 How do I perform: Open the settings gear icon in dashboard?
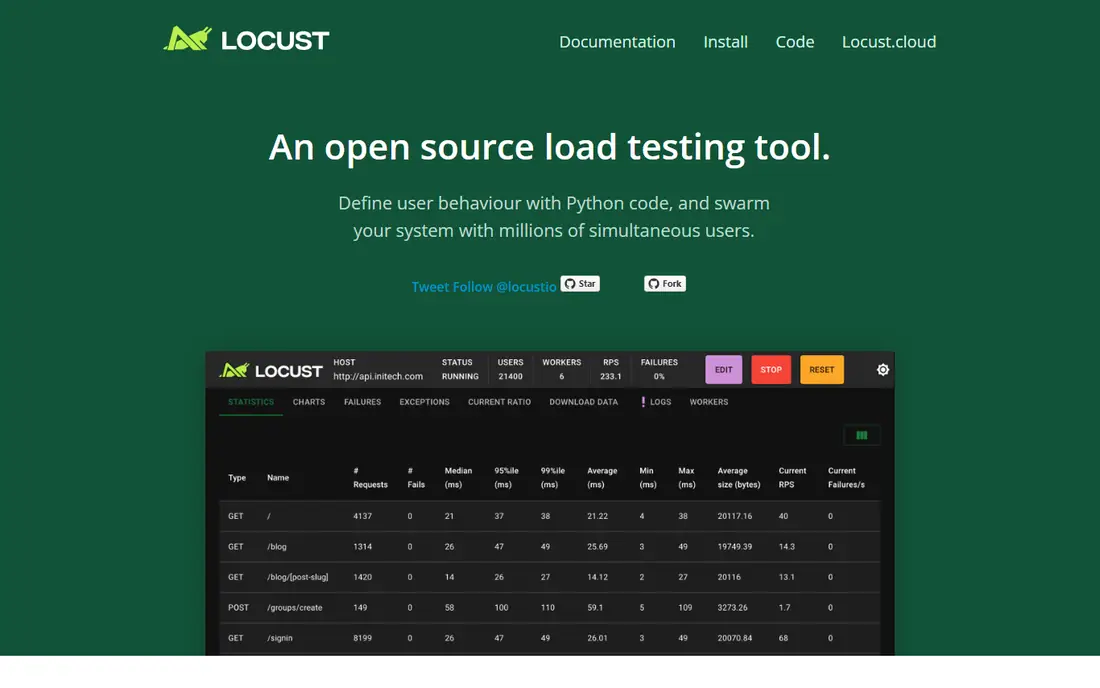pos(883,370)
